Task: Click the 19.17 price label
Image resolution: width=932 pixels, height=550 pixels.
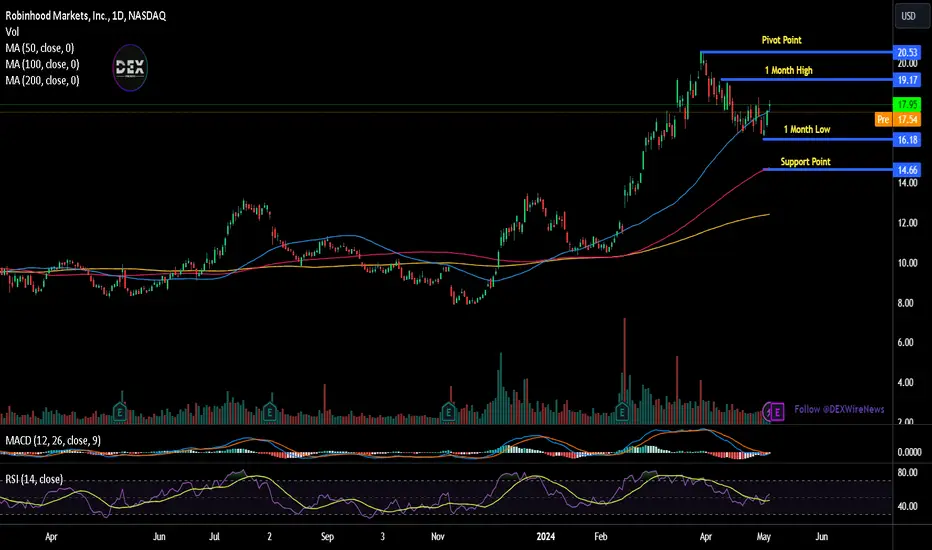Action: click(x=907, y=80)
